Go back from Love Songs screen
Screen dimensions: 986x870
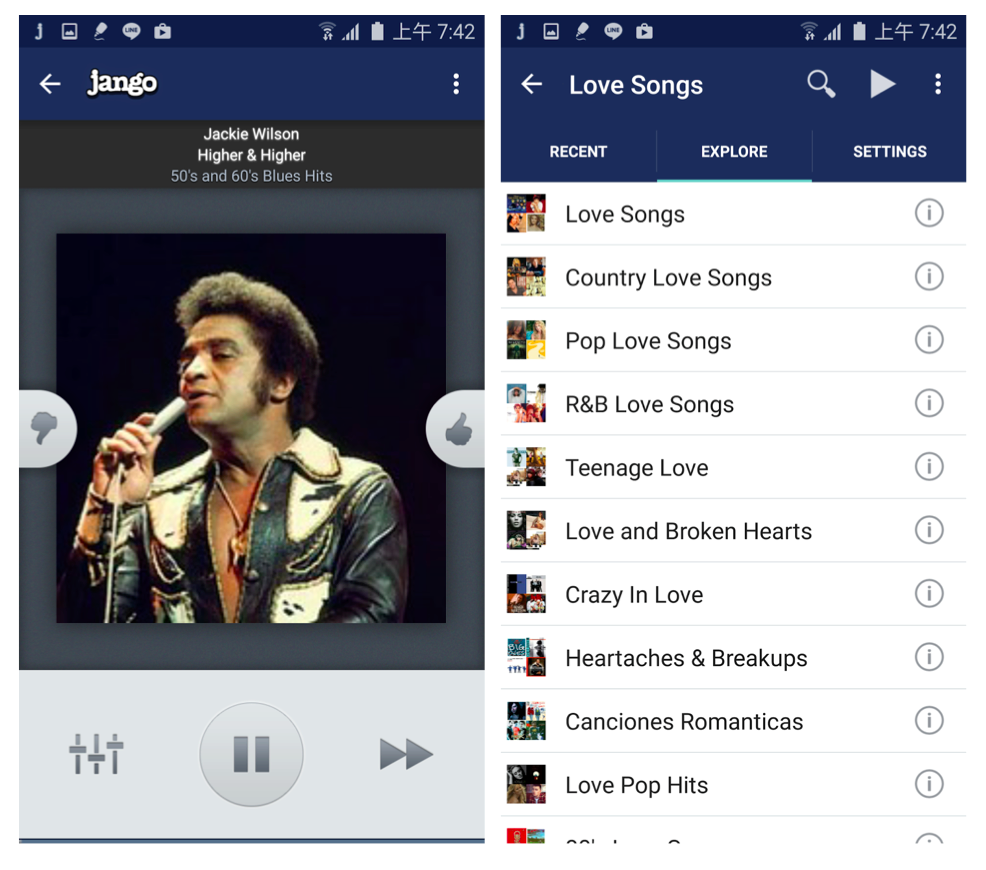coord(532,85)
